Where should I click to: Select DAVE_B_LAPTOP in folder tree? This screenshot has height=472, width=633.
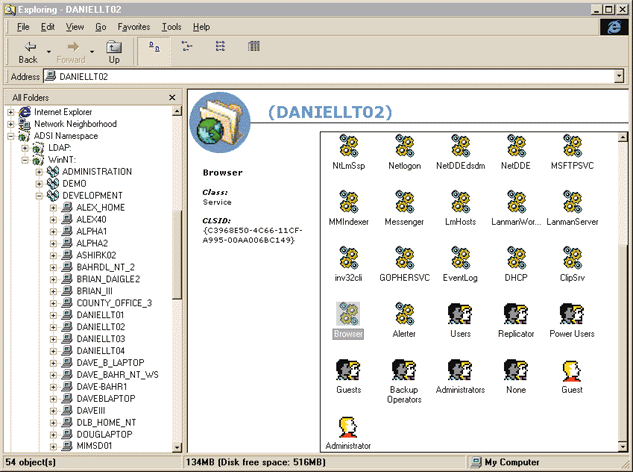tap(110, 363)
